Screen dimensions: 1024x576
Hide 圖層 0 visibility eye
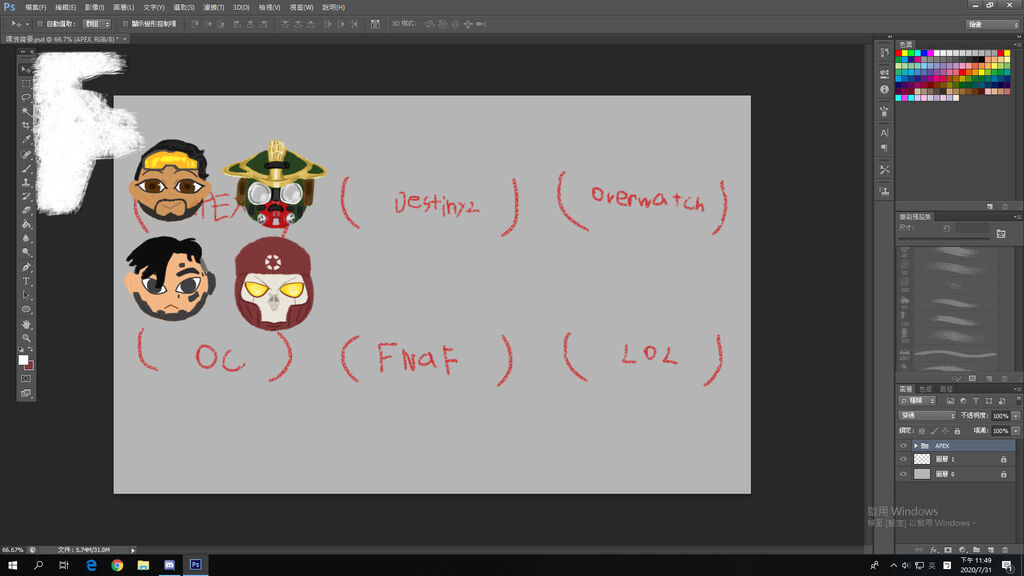(x=903, y=474)
